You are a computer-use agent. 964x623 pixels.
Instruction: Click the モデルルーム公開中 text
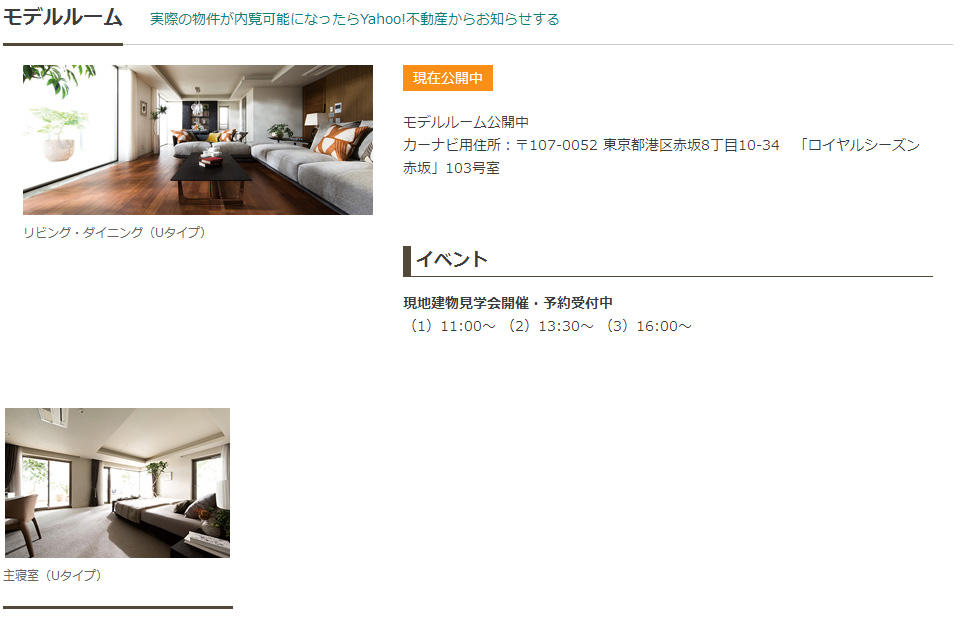point(466,122)
